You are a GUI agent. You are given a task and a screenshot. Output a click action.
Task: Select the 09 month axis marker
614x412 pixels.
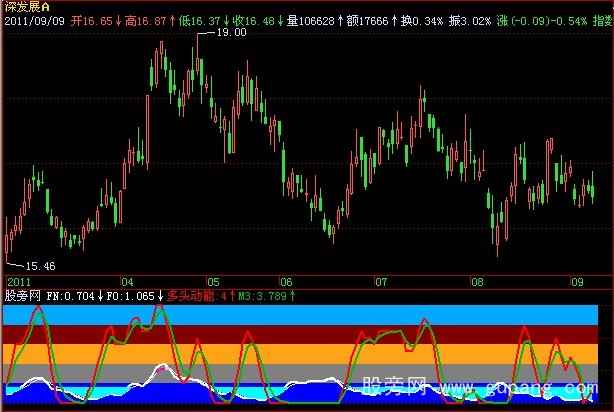(577, 282)
